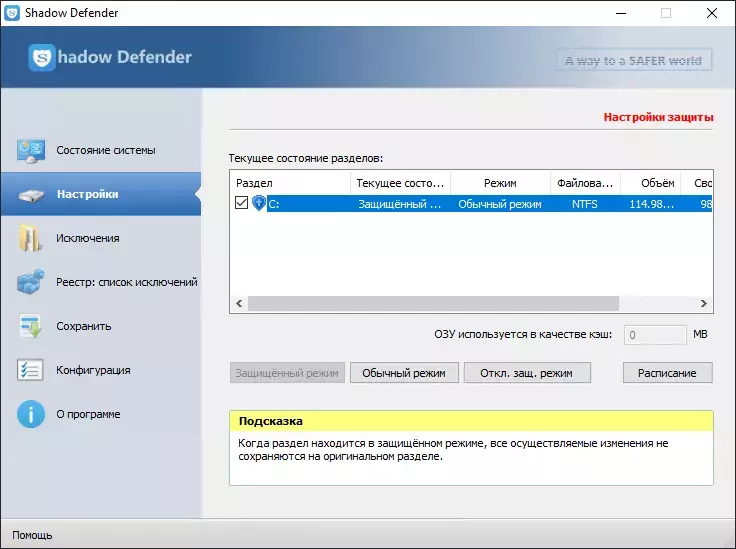Image resolution: width=736 pixels, height=549 pixels.
Task: Click the 114.98... volume cell
Action: coord(652,204)
